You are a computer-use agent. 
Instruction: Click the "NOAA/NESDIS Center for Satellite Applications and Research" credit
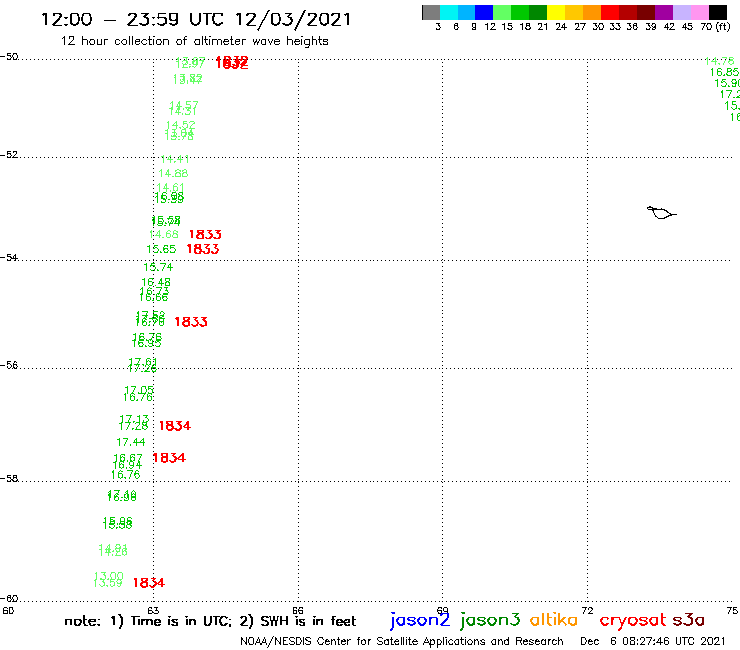(402, 641)
